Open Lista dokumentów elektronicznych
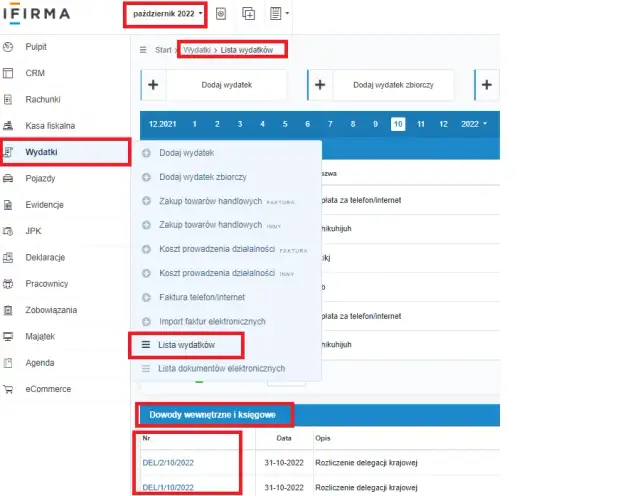The height and width of the screenshot is (496, 640). click(222, 369)
